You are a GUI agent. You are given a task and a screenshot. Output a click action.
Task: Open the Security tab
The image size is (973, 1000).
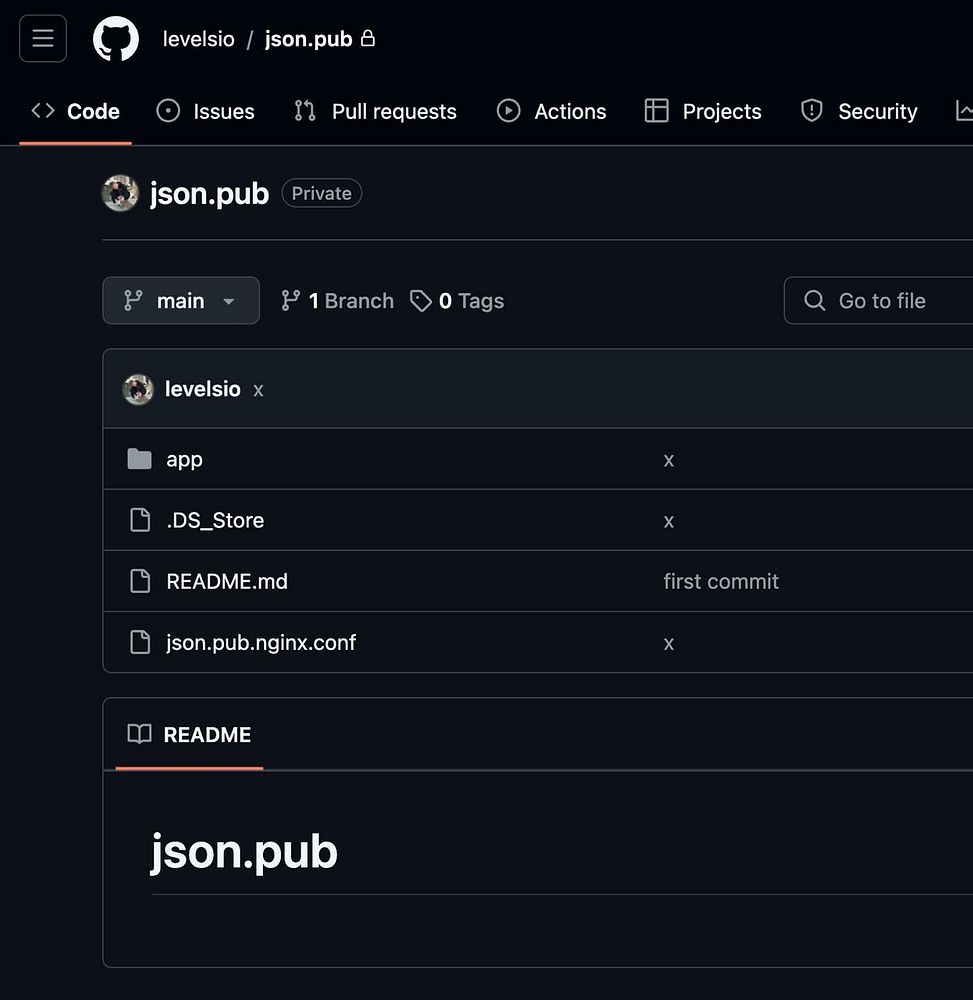click(859, 112)
